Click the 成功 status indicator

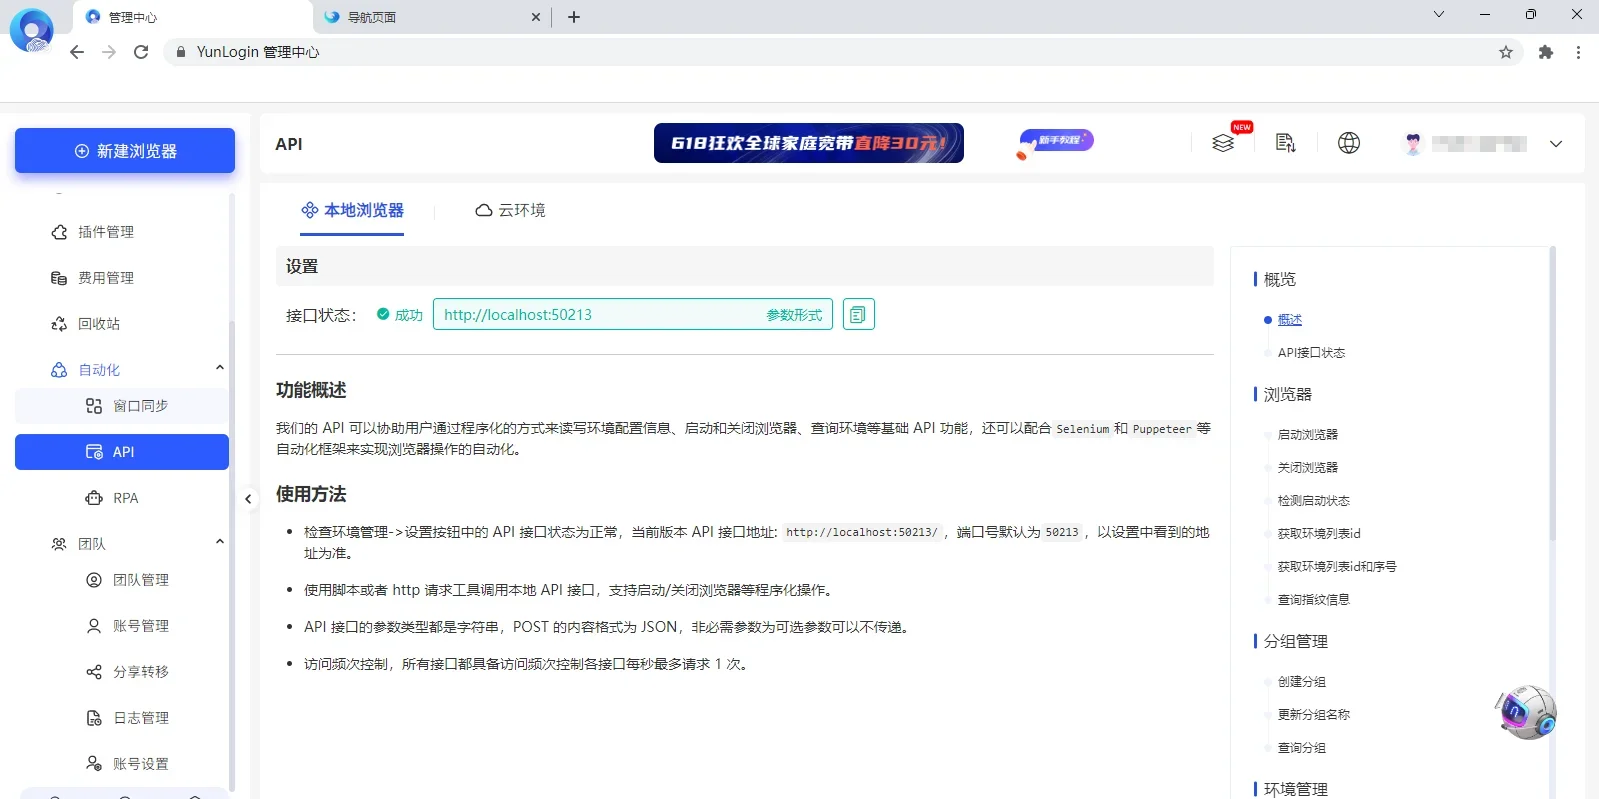[400, 315]
